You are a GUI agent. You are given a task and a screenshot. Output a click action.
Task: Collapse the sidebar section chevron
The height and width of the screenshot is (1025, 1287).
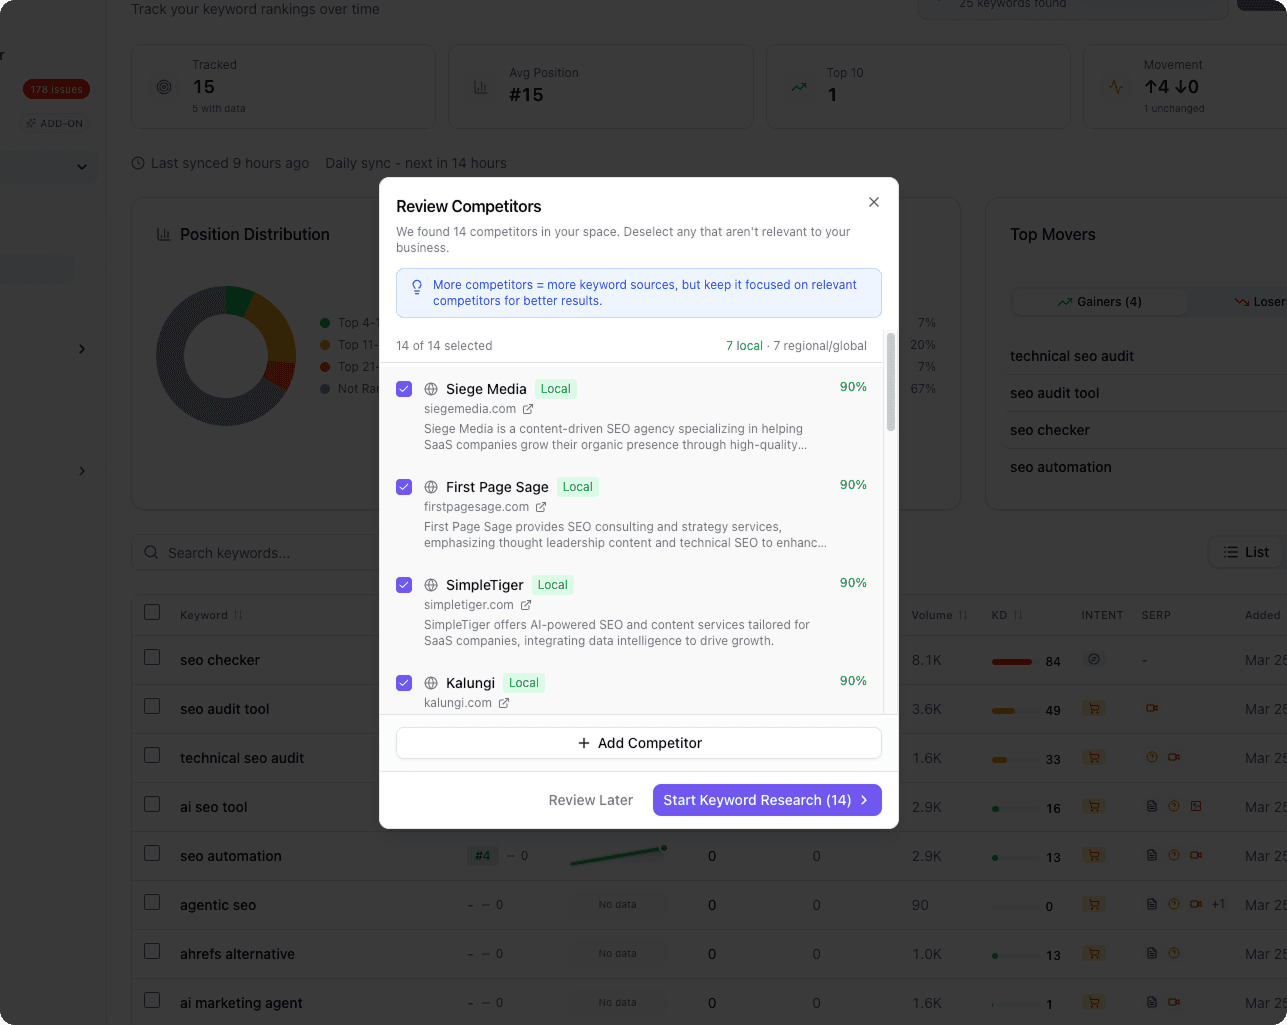[82, 167]
